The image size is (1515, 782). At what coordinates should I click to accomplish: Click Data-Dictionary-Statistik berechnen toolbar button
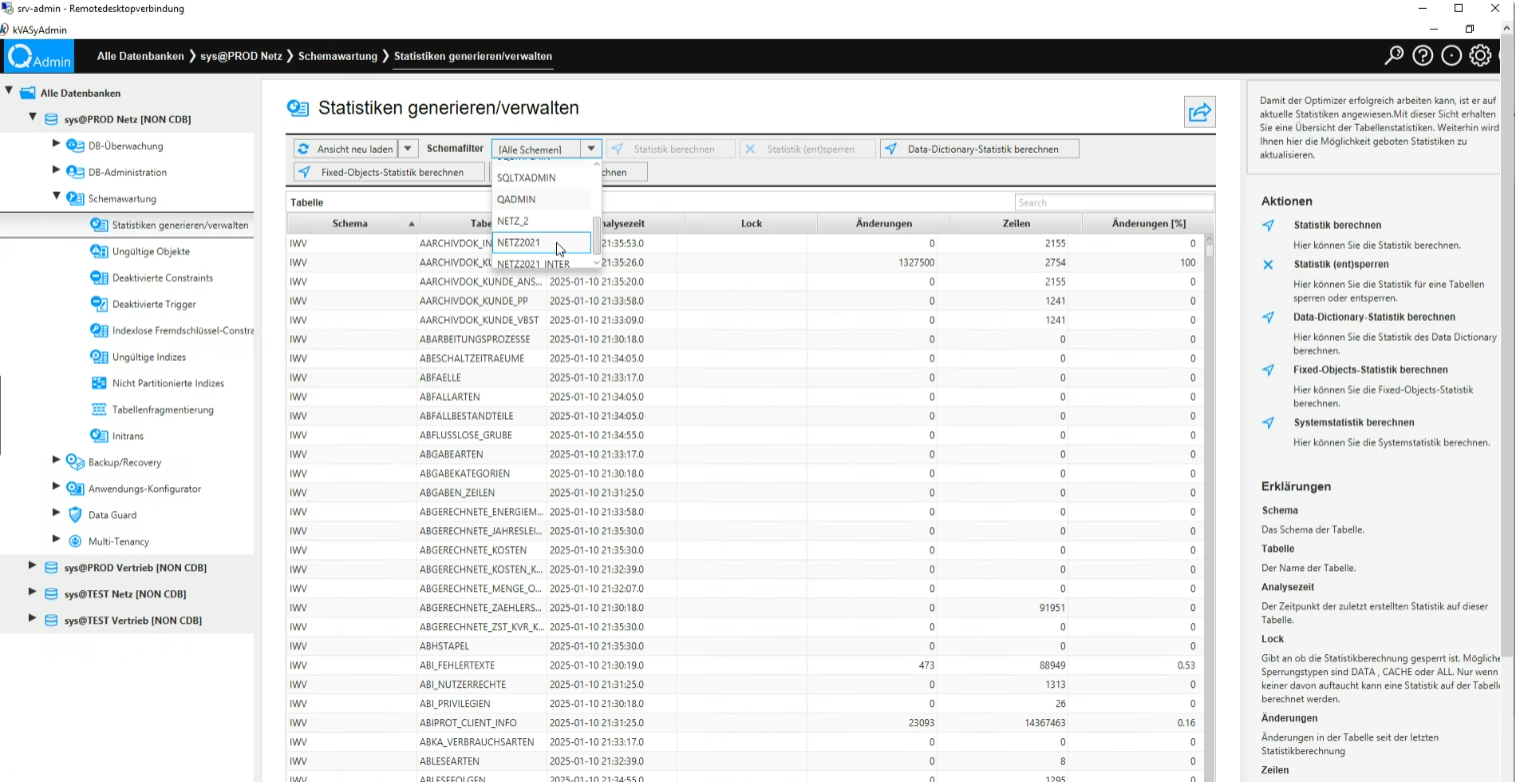pyautogui.click(x=981, y=149)
